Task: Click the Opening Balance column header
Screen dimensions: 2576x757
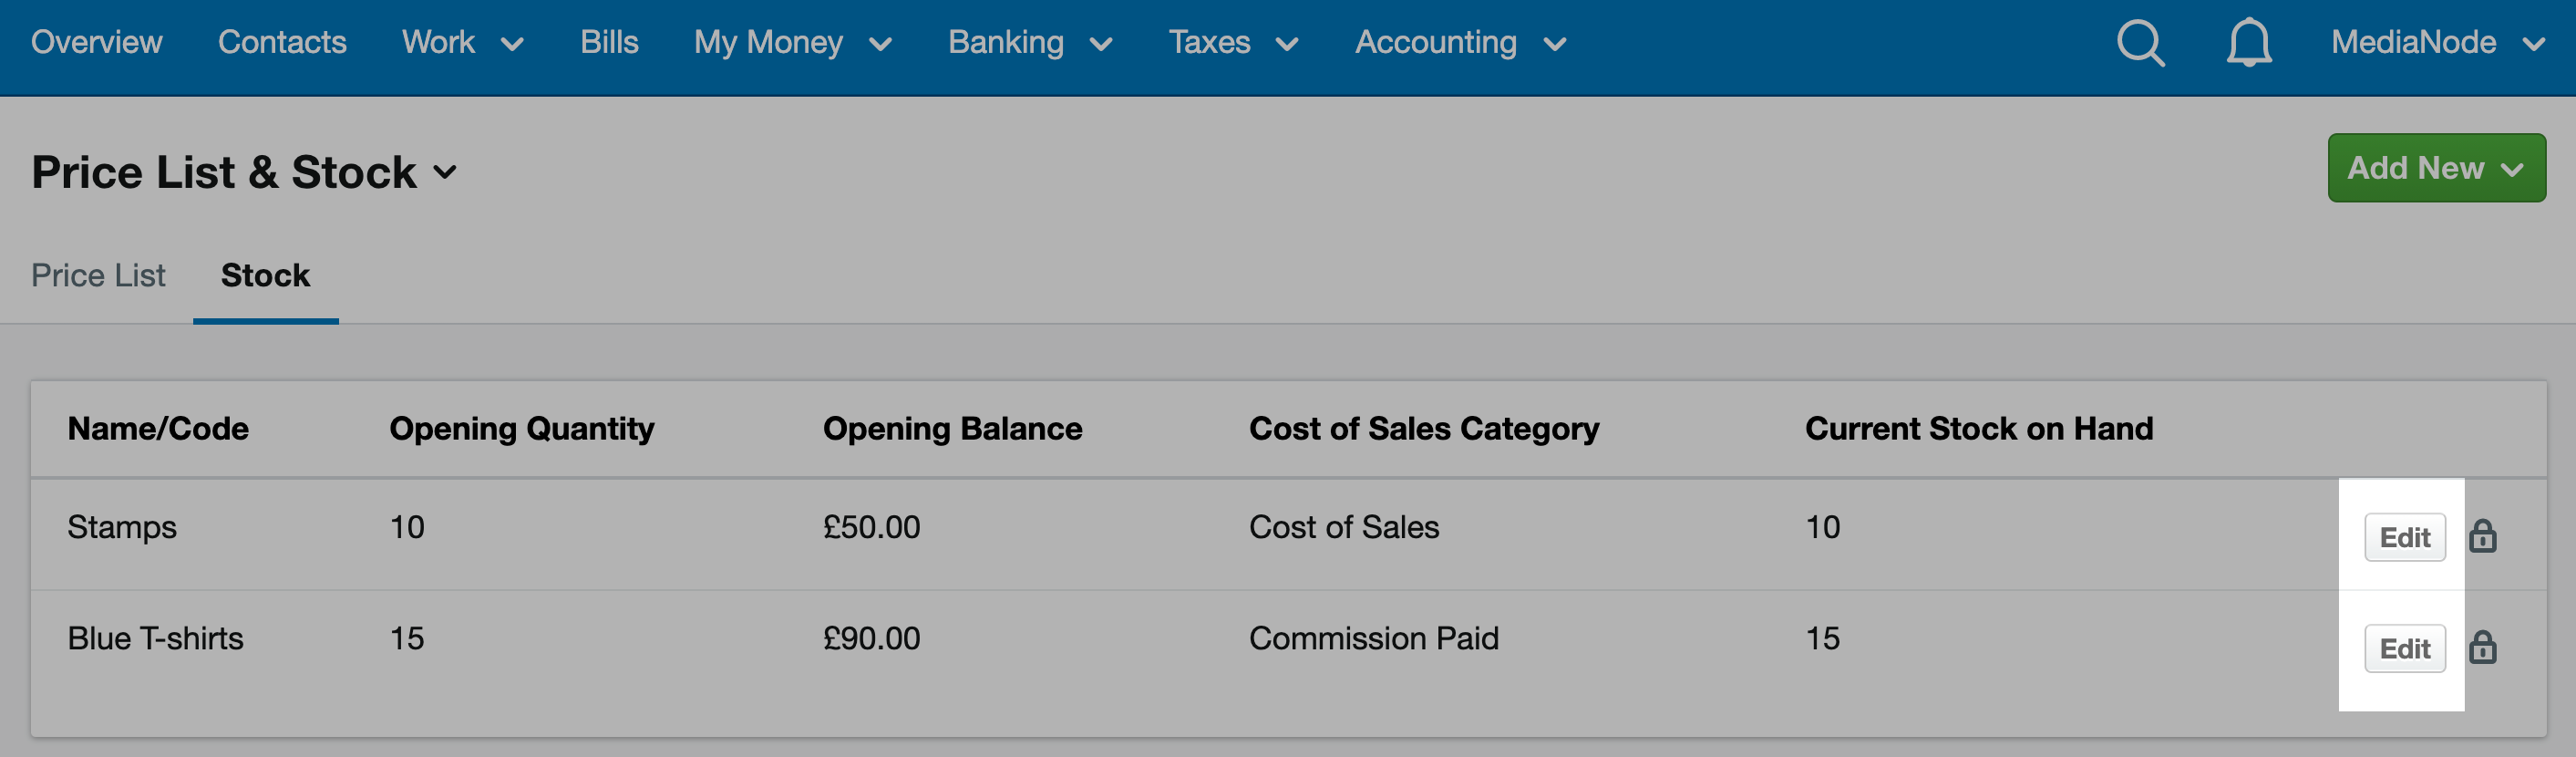Action: (952, 428)
